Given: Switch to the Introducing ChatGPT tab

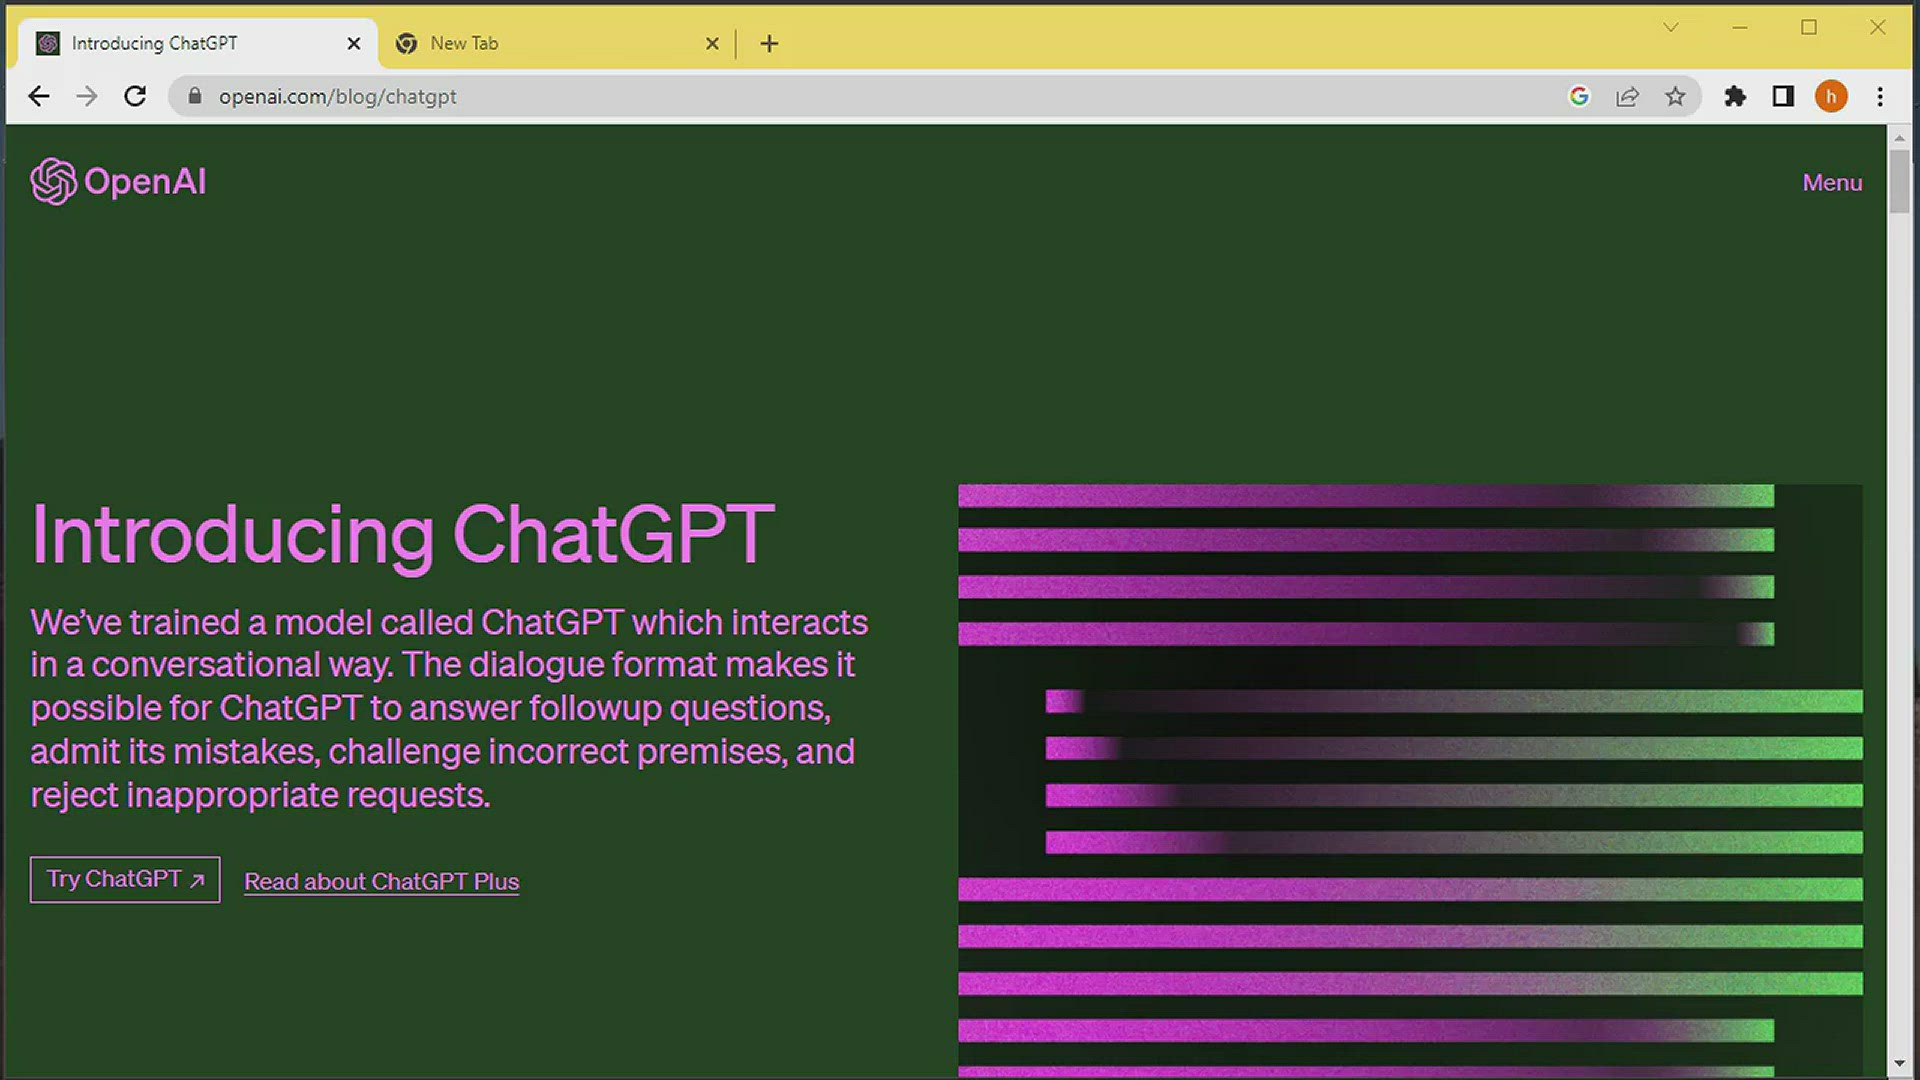Looking at the screenshot, I should tap(198, 43).
